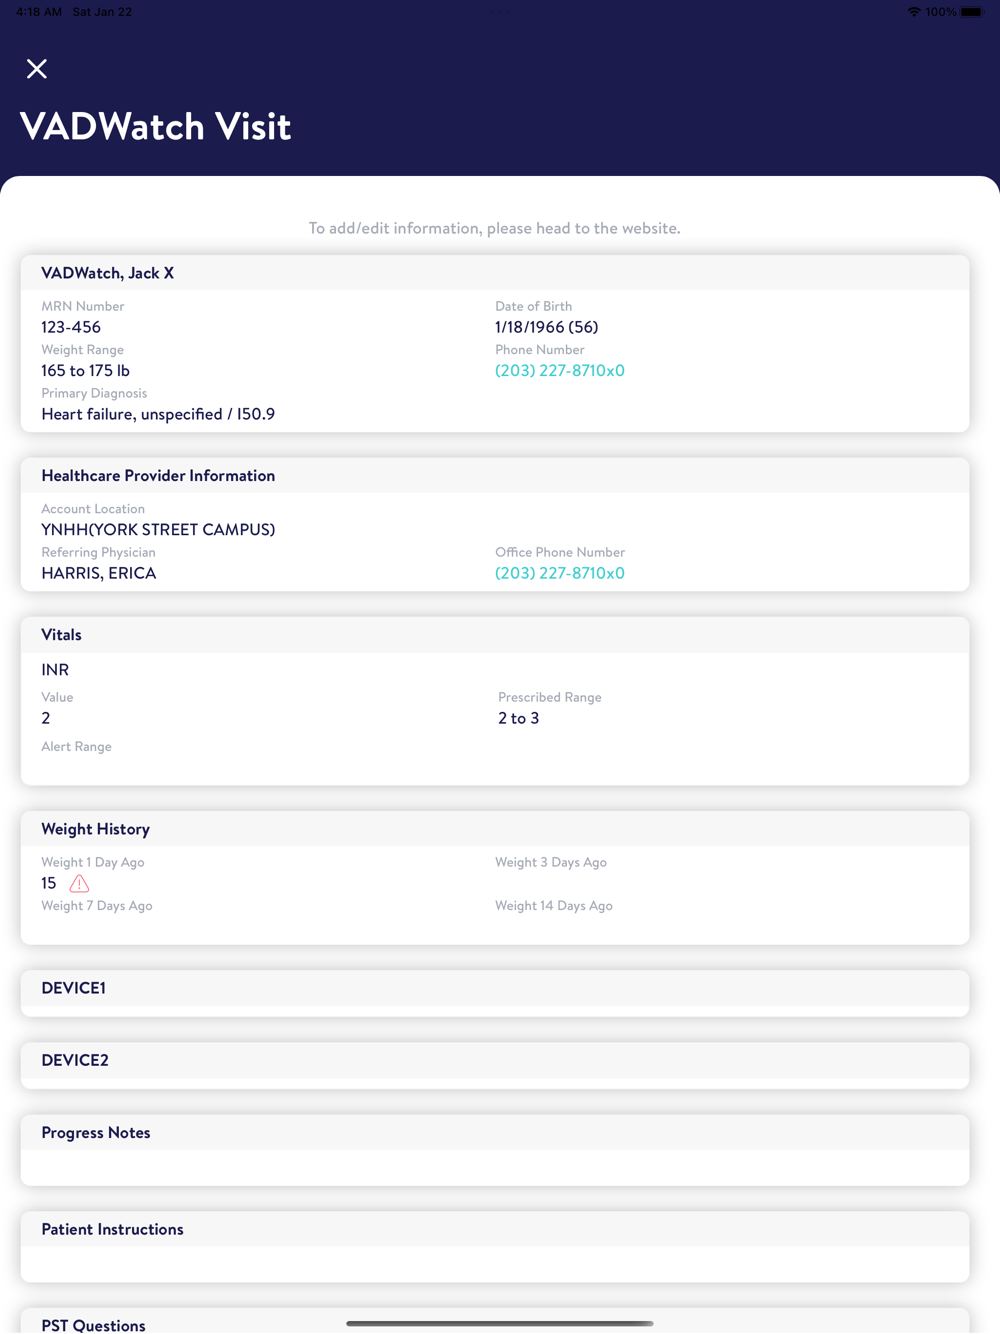Screen dimensions: 1000x1334
Task: Call the Office Phone Number link
Action: 560,573
